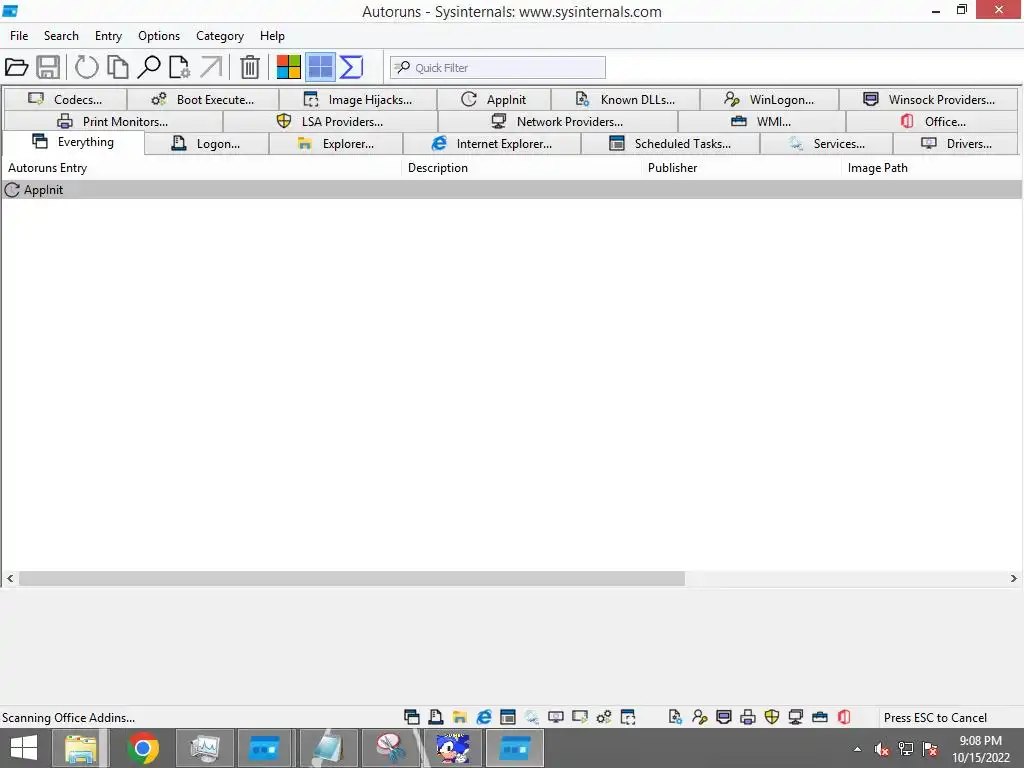
Task: Switch to the Codecs tab
Action: tap(65, 99)
